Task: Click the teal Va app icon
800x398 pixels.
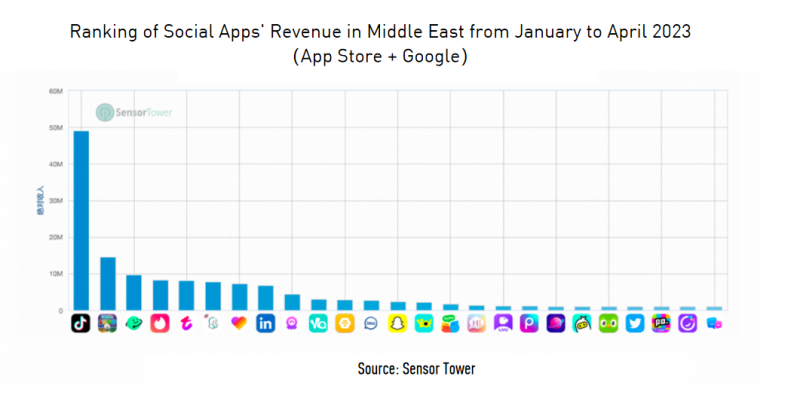Action: click(318, 323)
